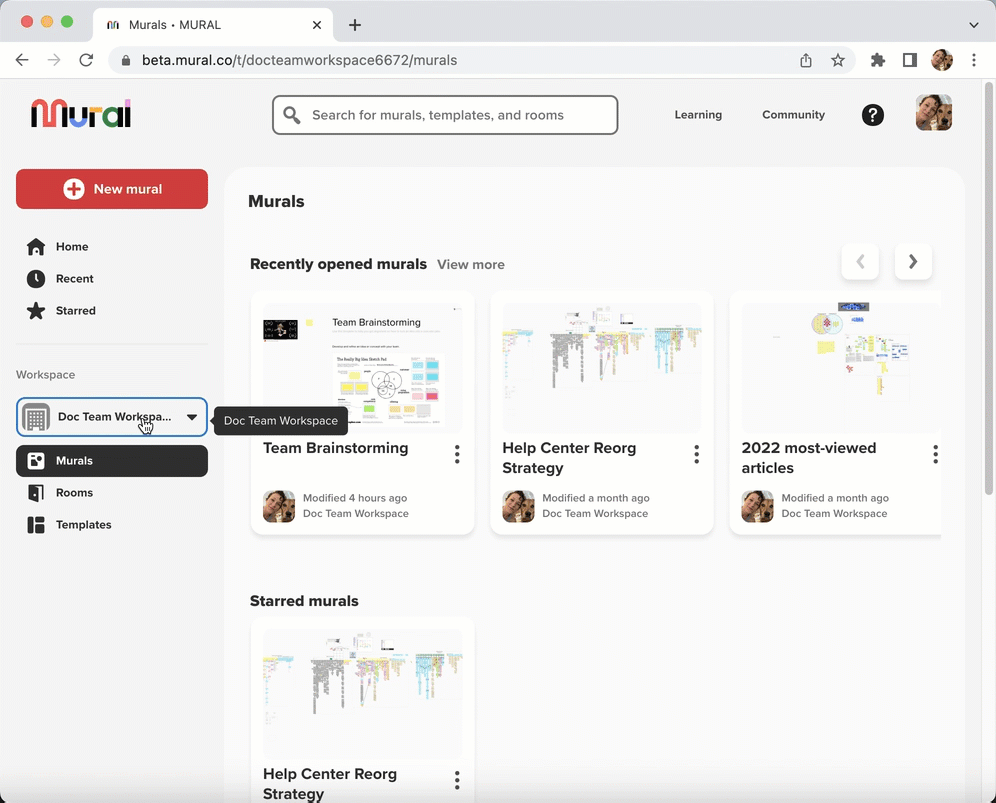The image size is (996, 803).
Task: Open the help question mark icon
Action: [x=873, y=115]
